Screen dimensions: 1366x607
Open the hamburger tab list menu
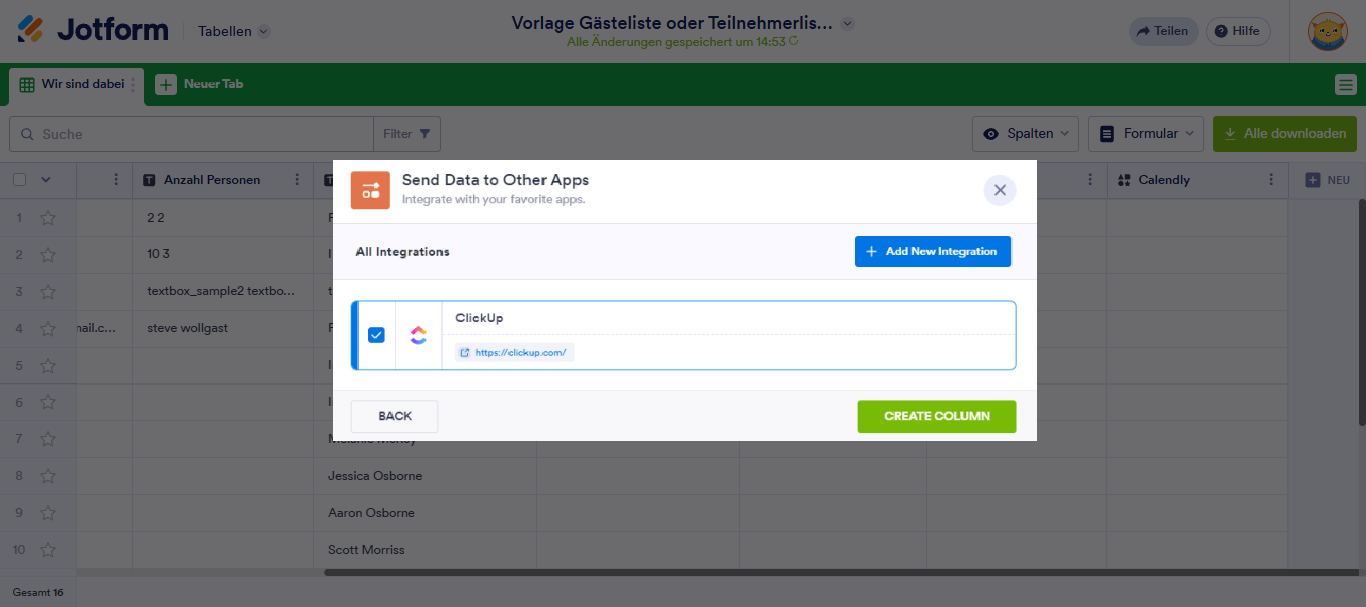1345,85
